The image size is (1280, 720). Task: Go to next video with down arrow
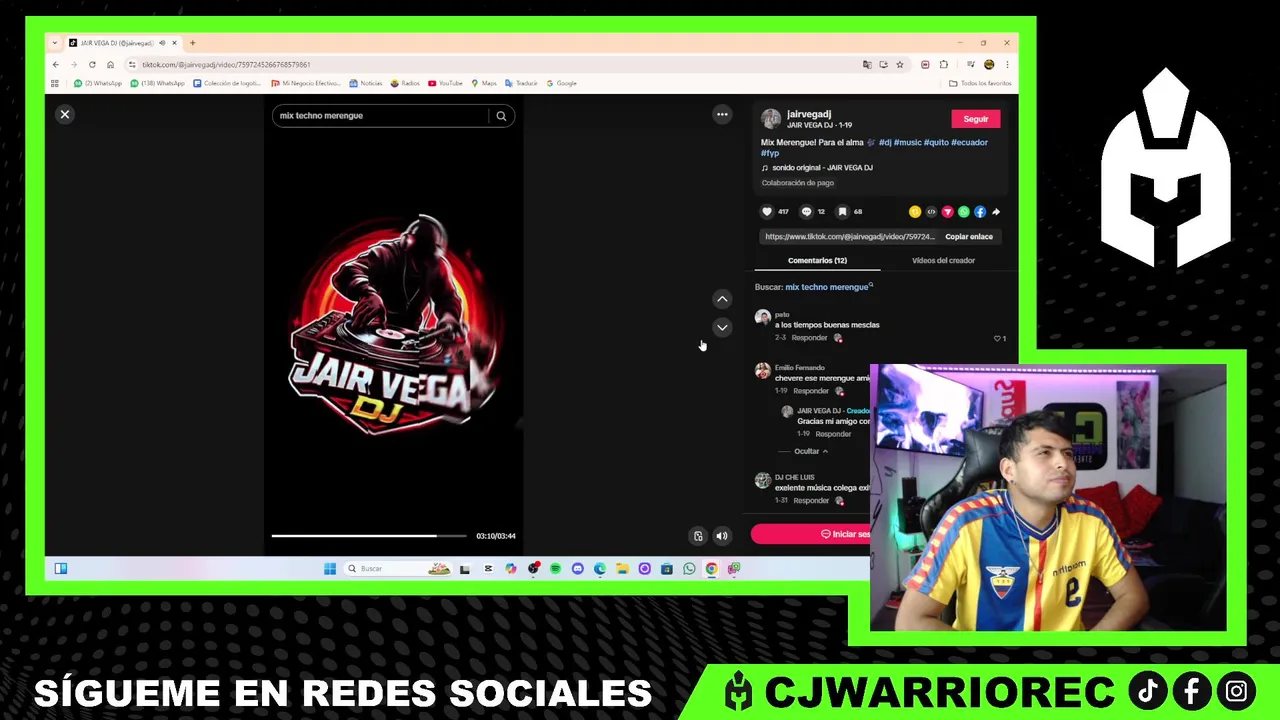pyautogui.click(x=722, y=327)
